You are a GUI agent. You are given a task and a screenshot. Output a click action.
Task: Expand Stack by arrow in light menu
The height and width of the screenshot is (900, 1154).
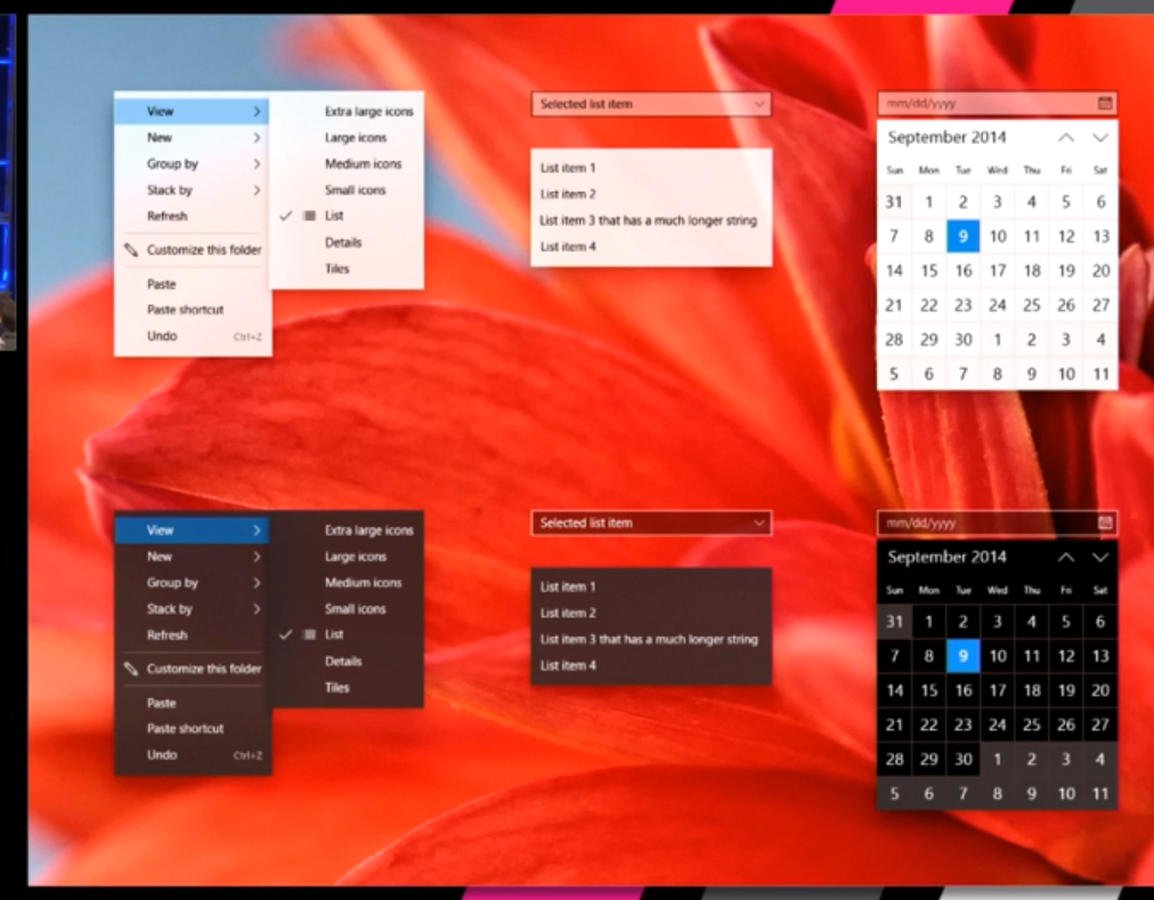coord(256,190)
